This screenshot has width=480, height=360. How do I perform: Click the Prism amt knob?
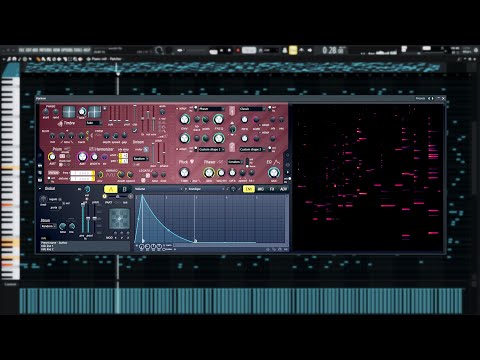(52, 157)
